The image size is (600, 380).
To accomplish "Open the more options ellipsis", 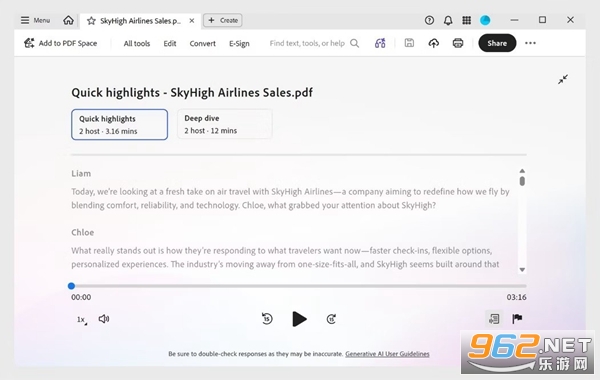I will pyautogui.click(x=530, y=43).
